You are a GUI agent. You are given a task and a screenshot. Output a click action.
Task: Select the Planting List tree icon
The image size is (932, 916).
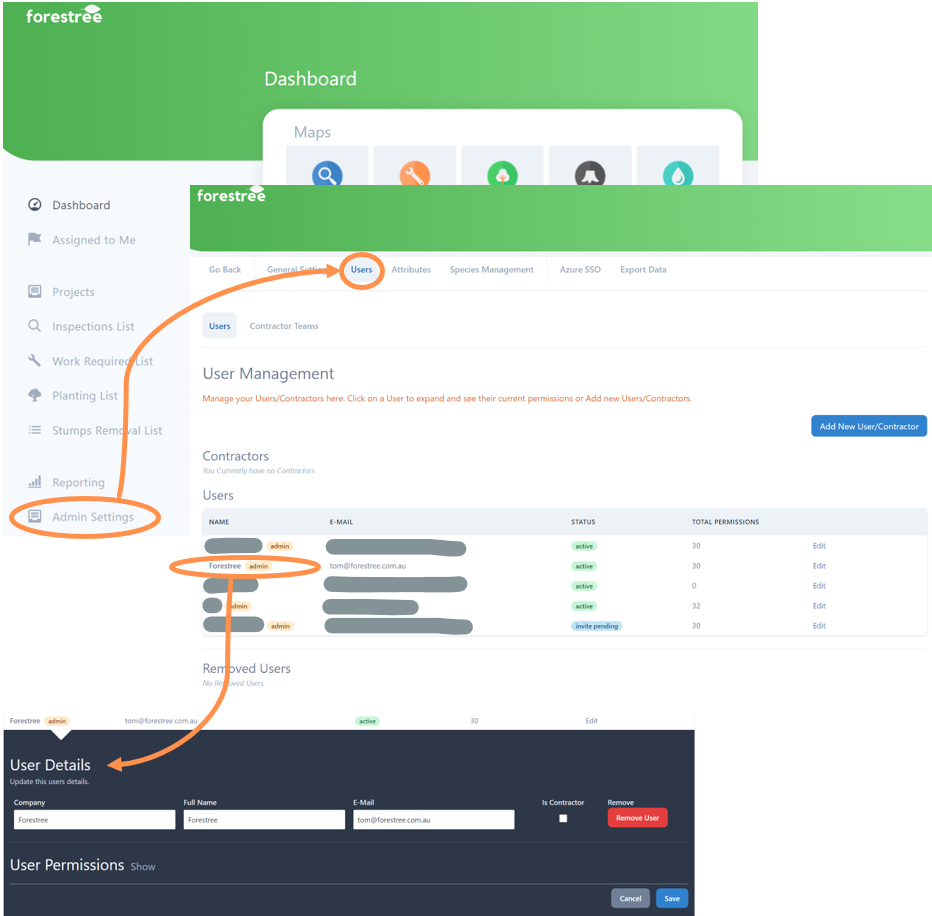point(33,395)
